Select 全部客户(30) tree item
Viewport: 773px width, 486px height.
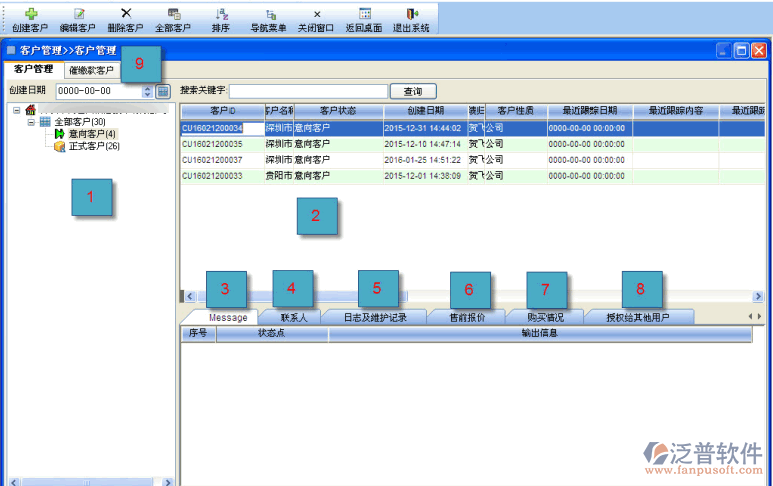80,122
